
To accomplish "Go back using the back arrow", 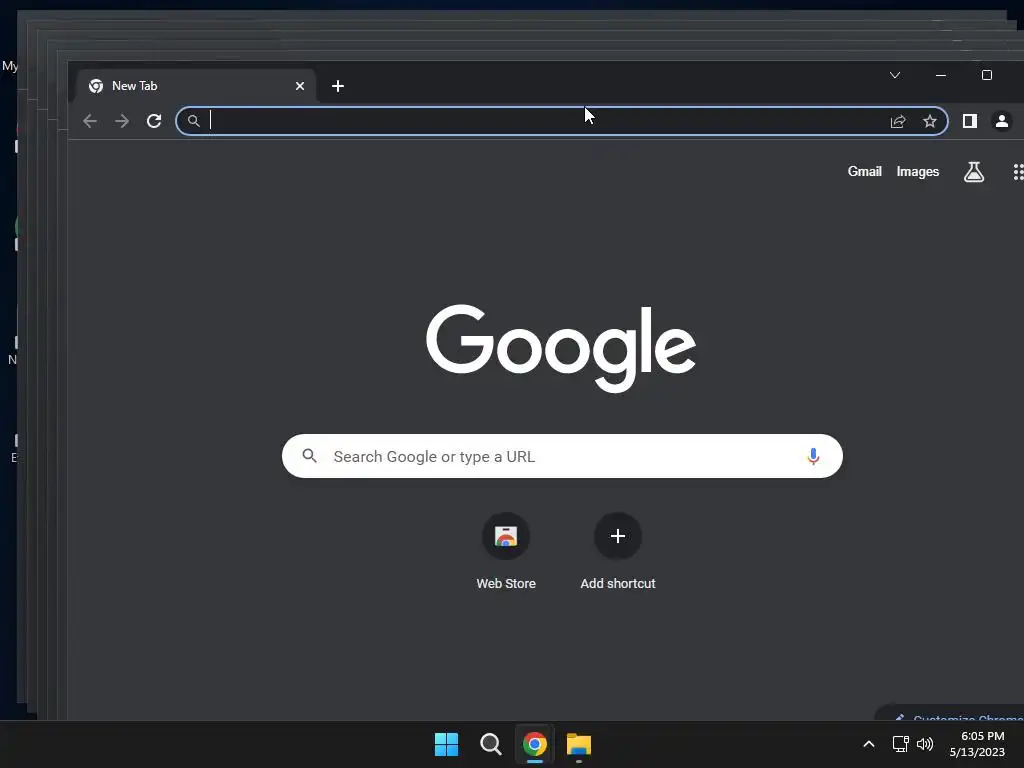I will tap(90, 121).
